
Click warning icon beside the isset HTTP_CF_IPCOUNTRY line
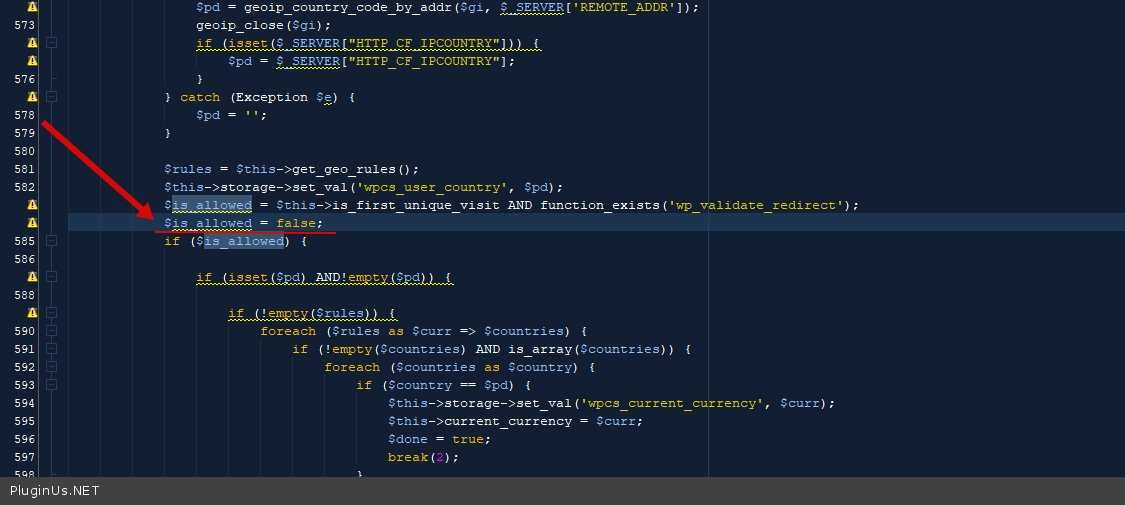point(32,43)
